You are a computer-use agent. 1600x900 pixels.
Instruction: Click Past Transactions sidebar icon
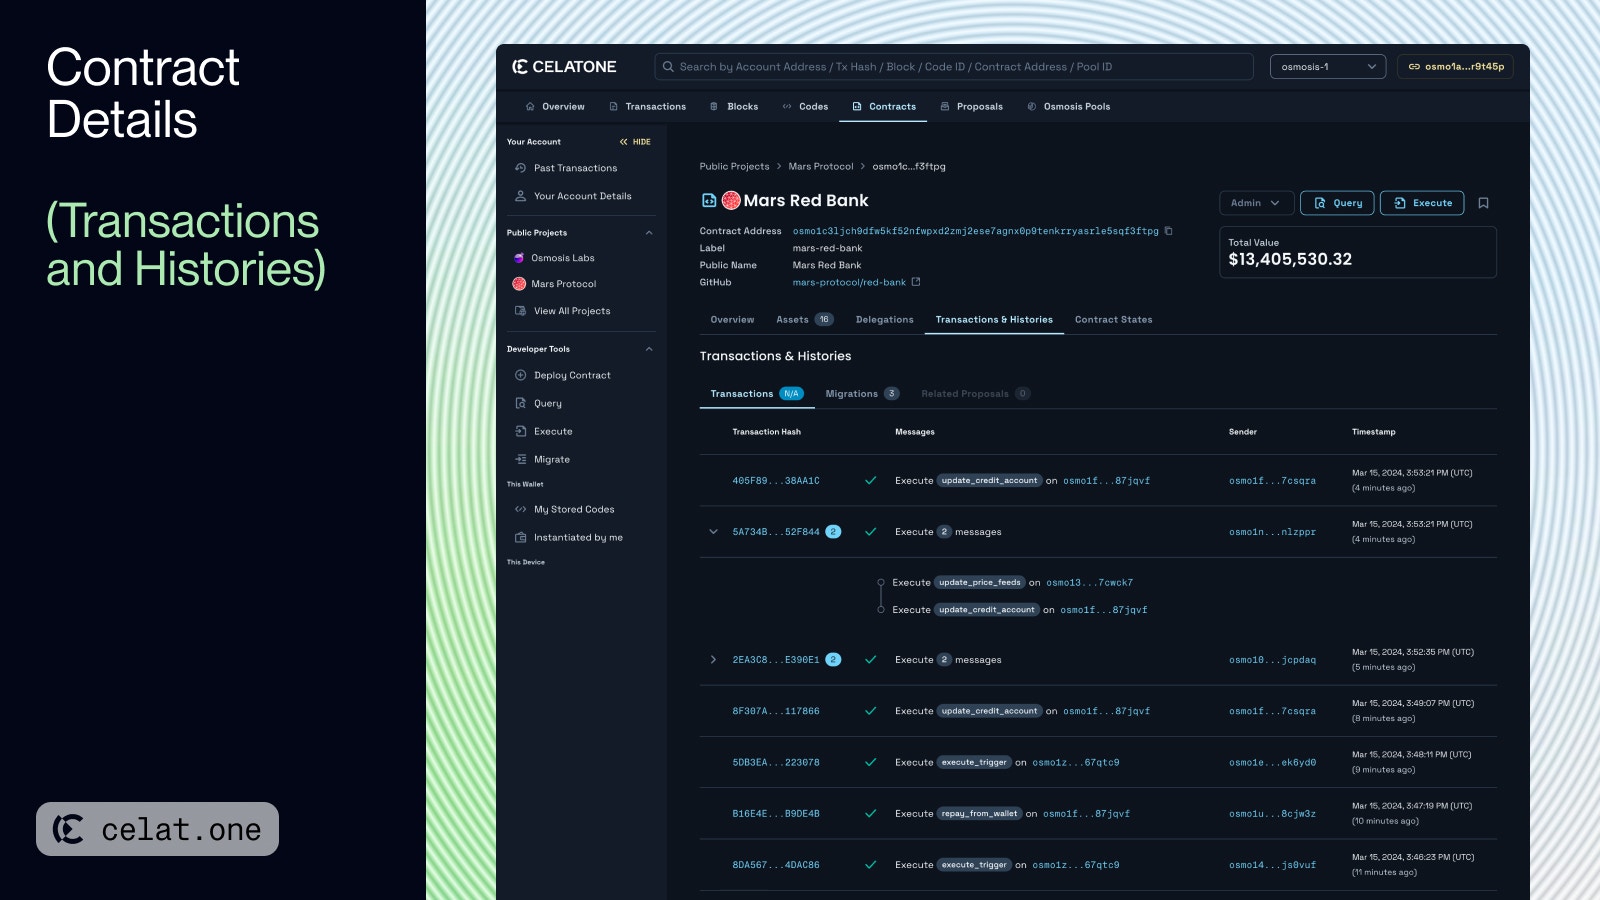520,168
